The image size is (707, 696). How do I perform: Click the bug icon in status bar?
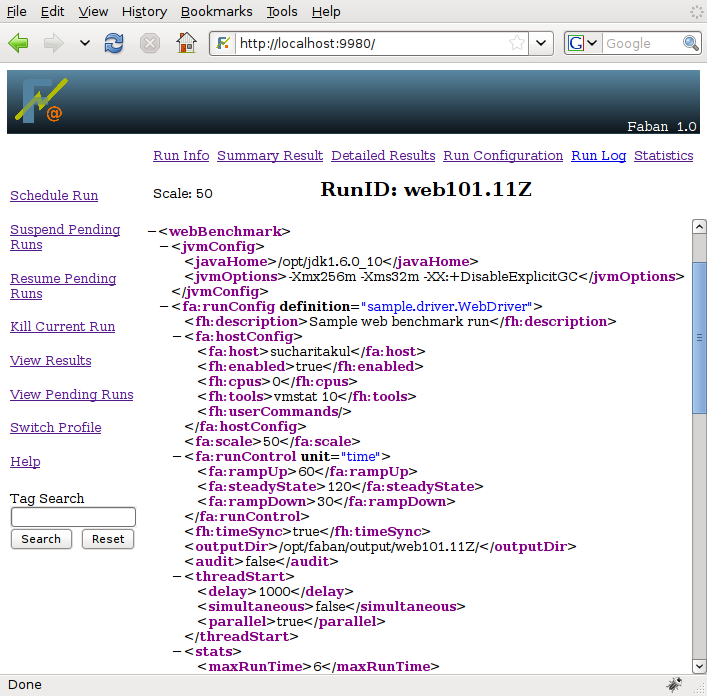(675, 685)
